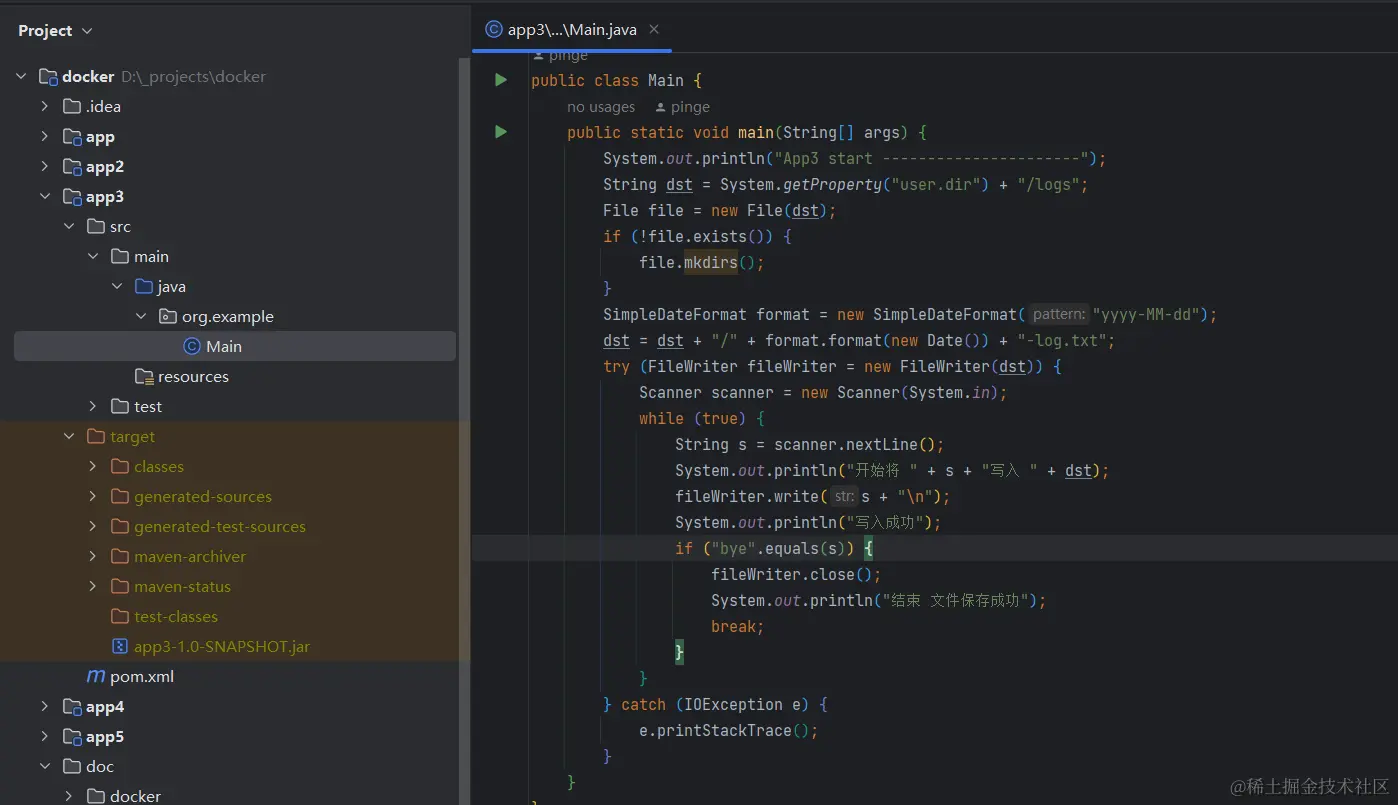Click the maven-archiver folder icon
1398x805 pixels.
point(120,556)
